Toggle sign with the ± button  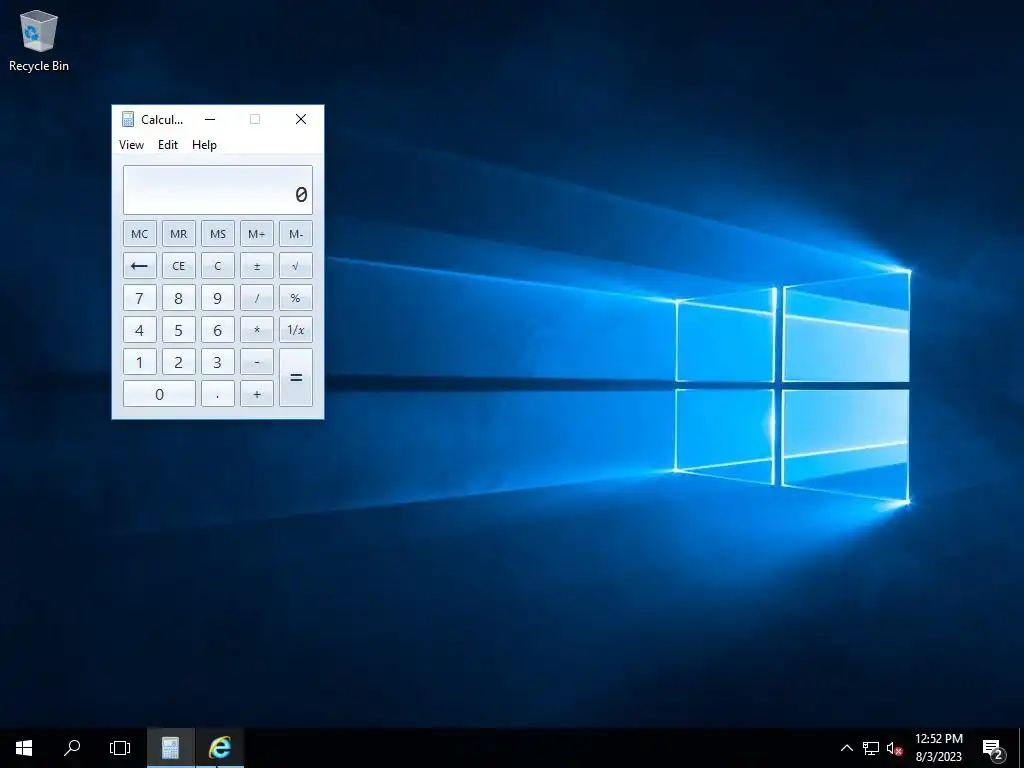[257, 266]
